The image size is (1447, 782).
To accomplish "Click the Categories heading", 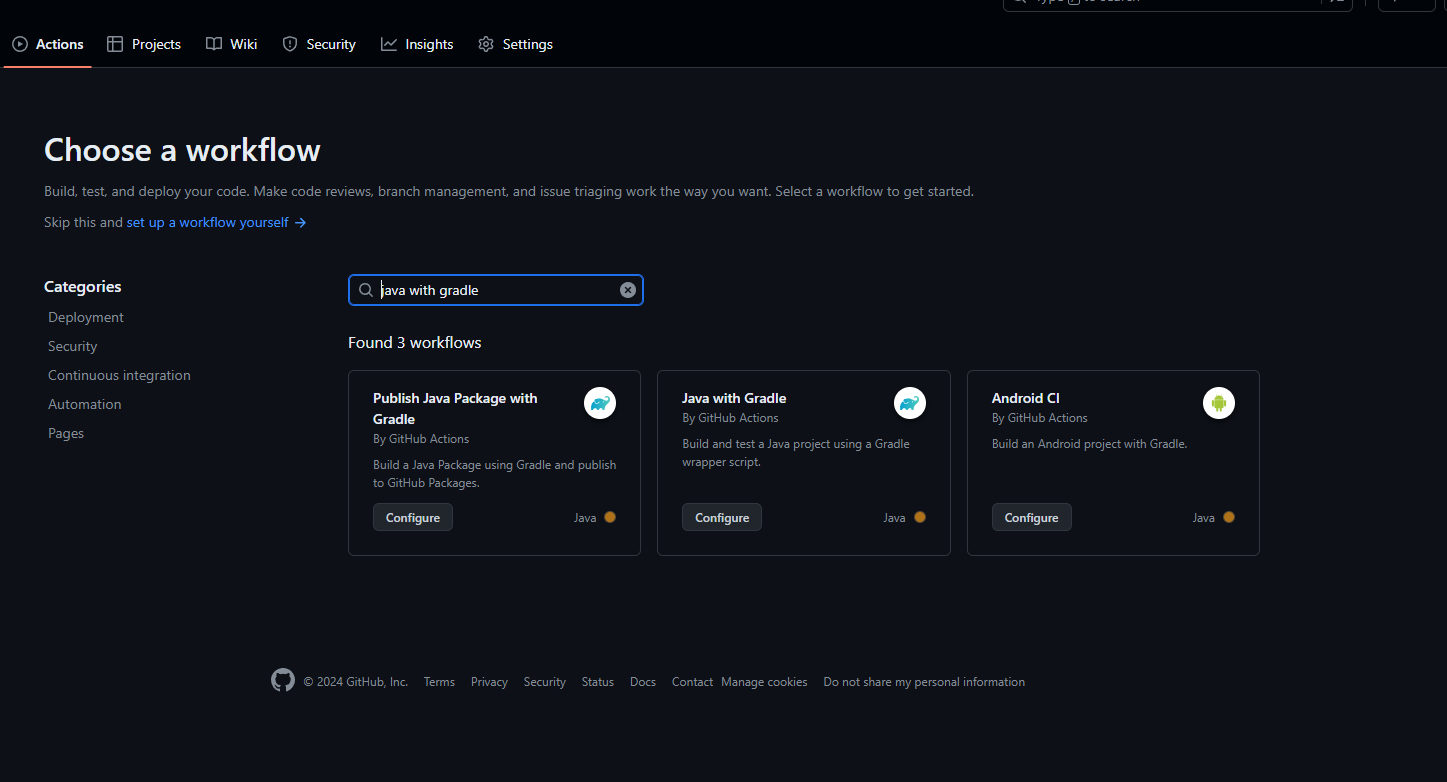I will [83, 286].
